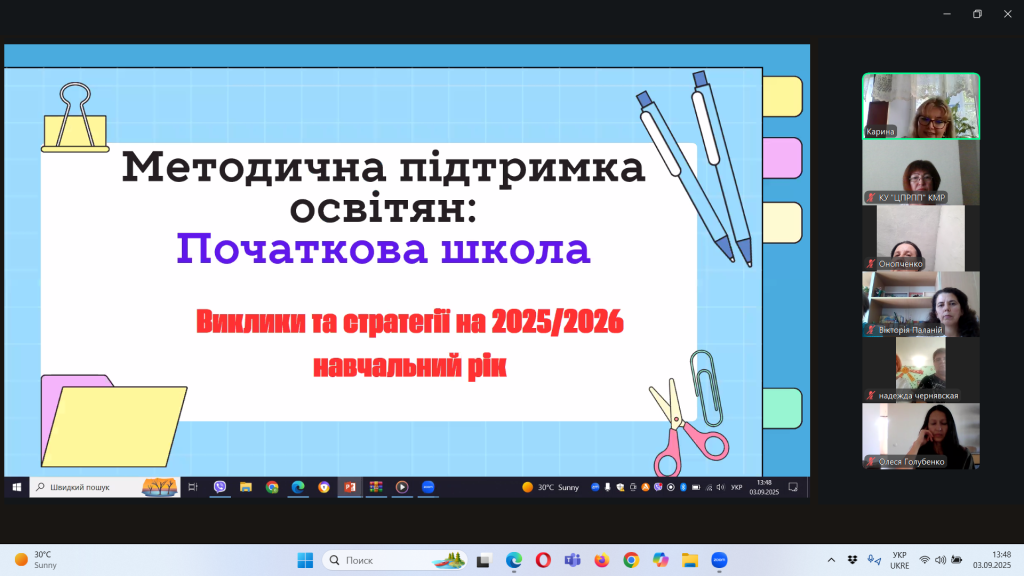Show hidden system tray icons
The height and width of the screenshot is (576, 1024).
[x=831, y=560]
